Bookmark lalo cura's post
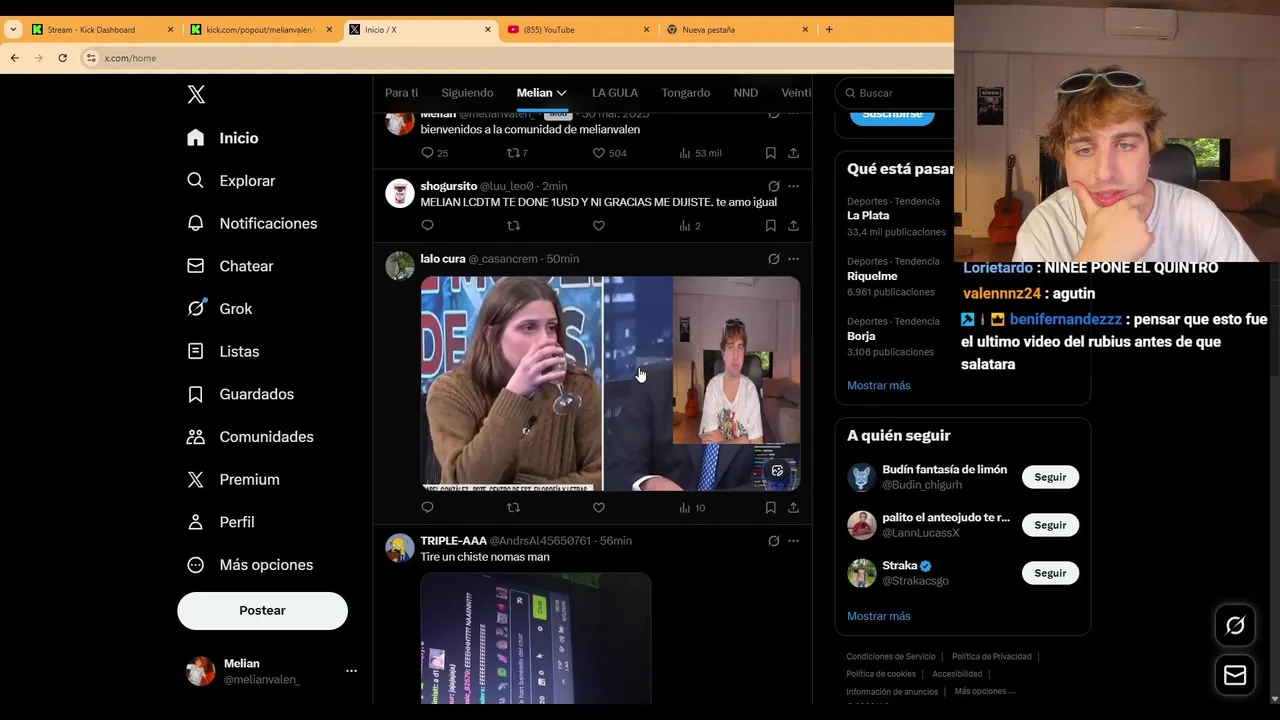Image resolution: width=1280 pixels, height=720 pixels. [x=770, y=508]
